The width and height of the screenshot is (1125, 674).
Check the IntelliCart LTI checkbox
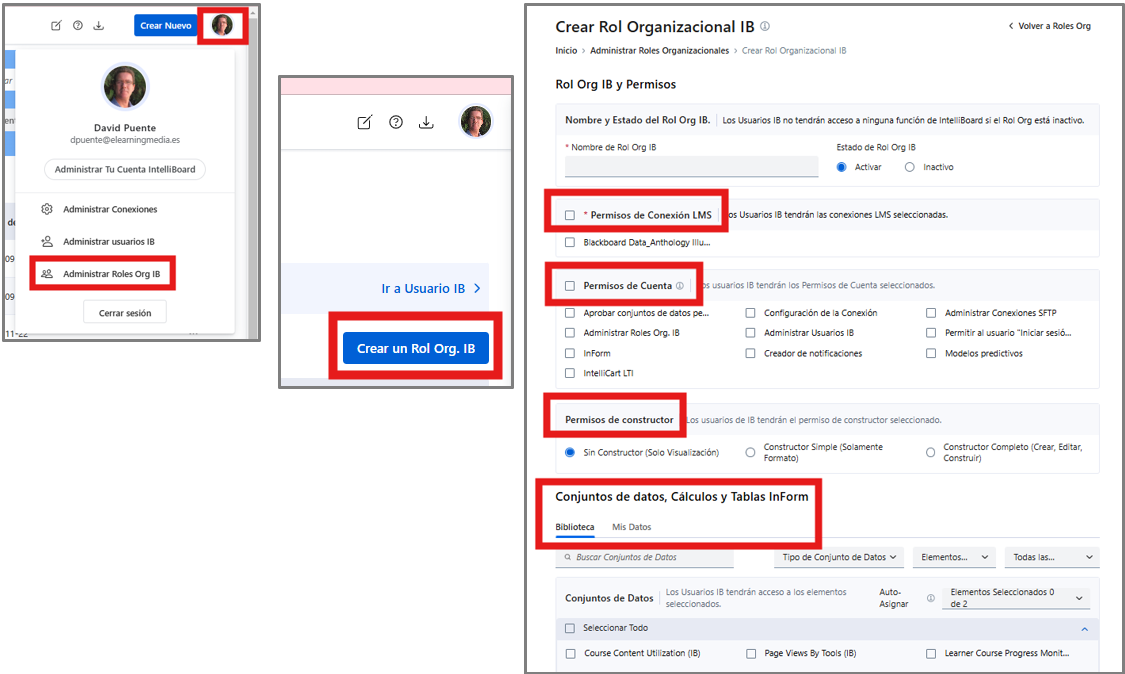[570, 373]
